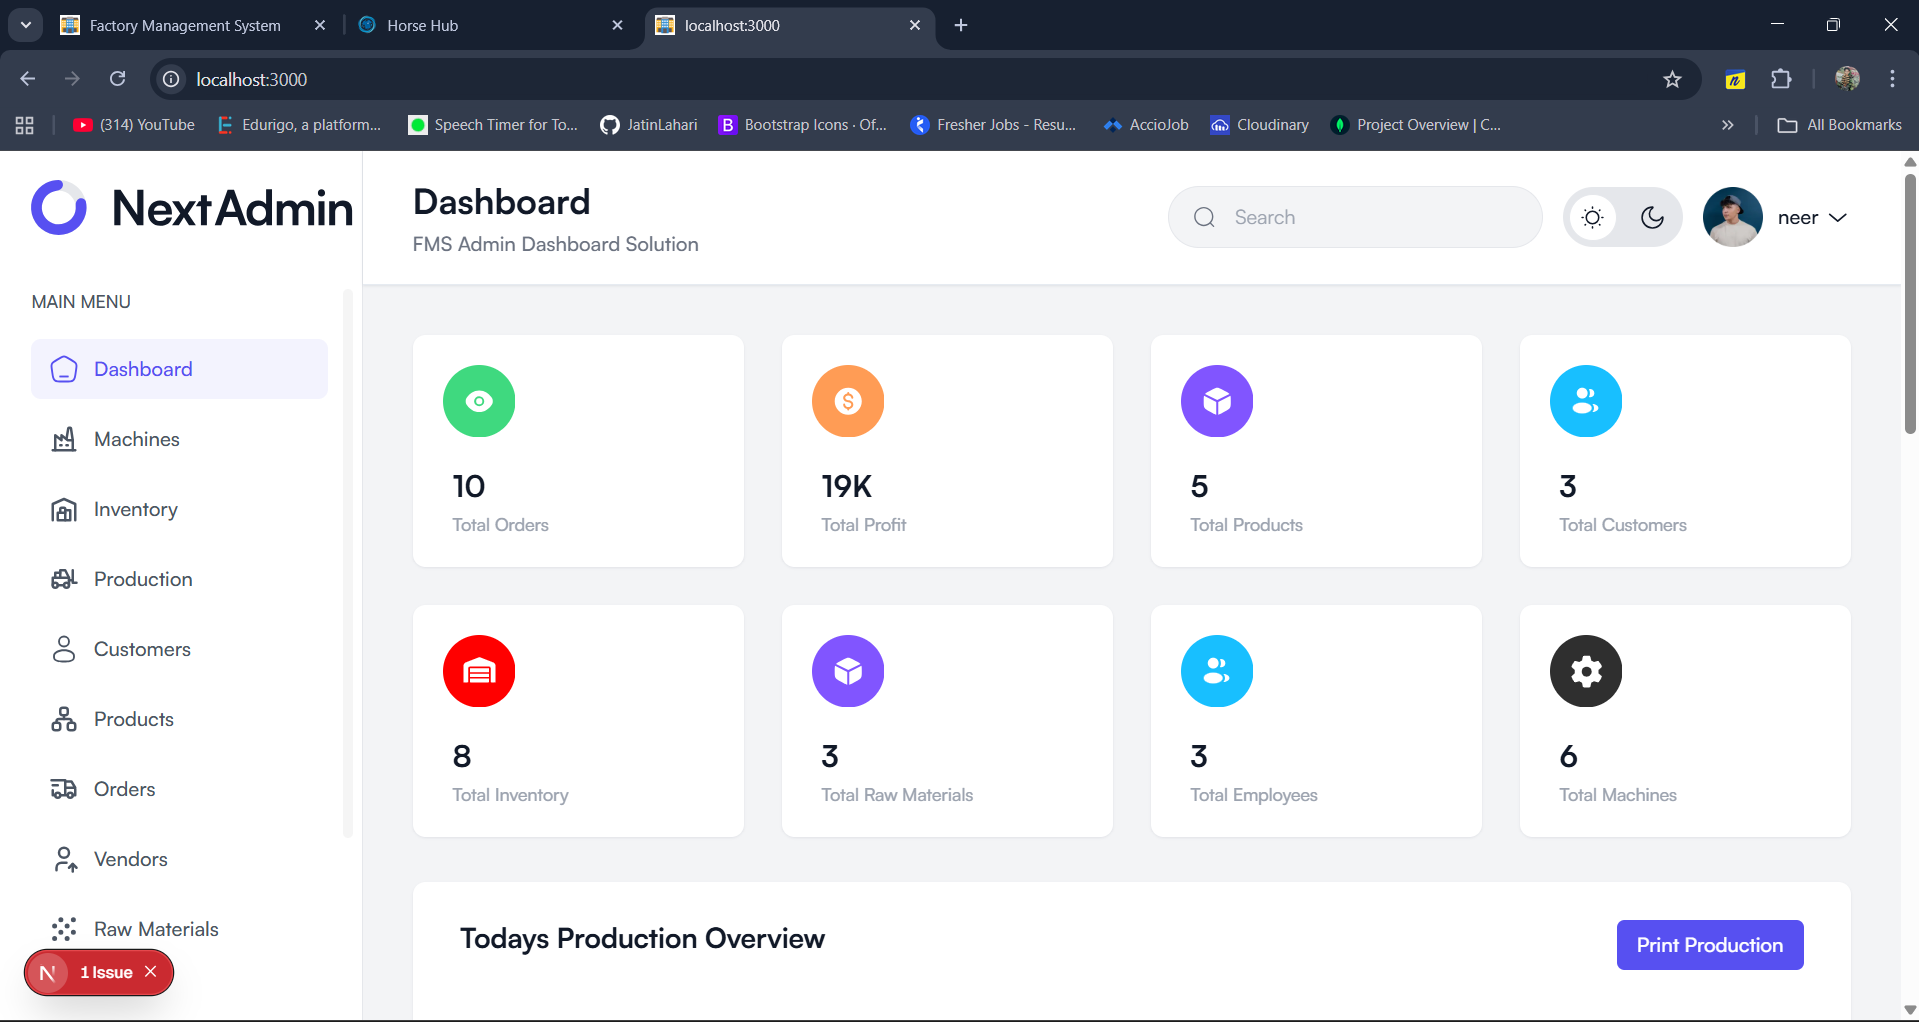
Task: Dismiss the 1 Issue badge
Action: coord(151,972)
